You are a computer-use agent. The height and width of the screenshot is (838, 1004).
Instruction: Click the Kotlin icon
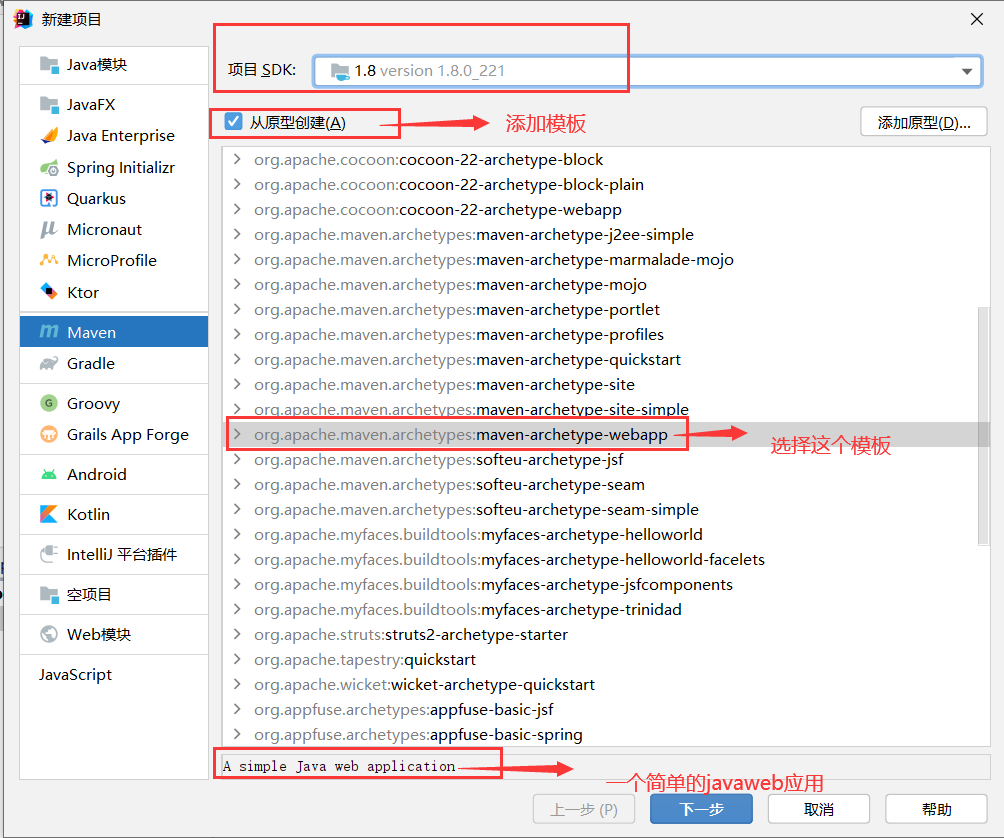[49, 514]
